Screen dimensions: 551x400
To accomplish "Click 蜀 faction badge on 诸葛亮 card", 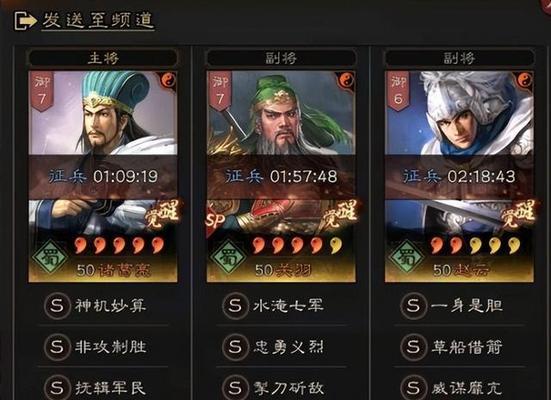I will [x=50, y=258].
